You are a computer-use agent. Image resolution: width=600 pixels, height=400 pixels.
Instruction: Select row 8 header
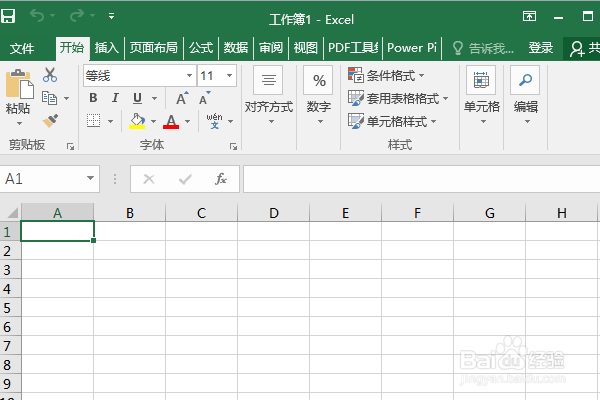click(x=10, y=365)
